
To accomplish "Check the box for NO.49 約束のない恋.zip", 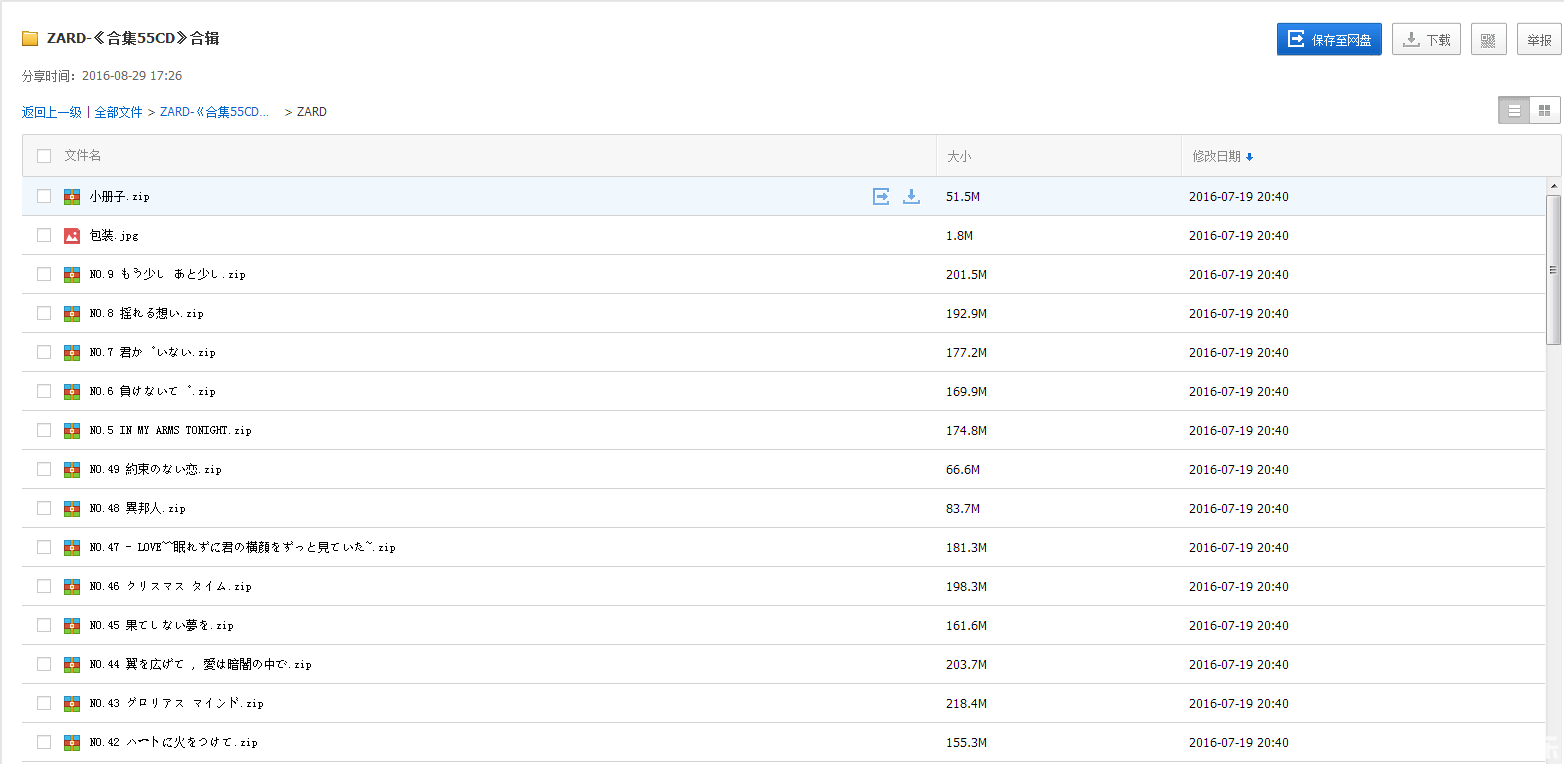I will [44, 469].
